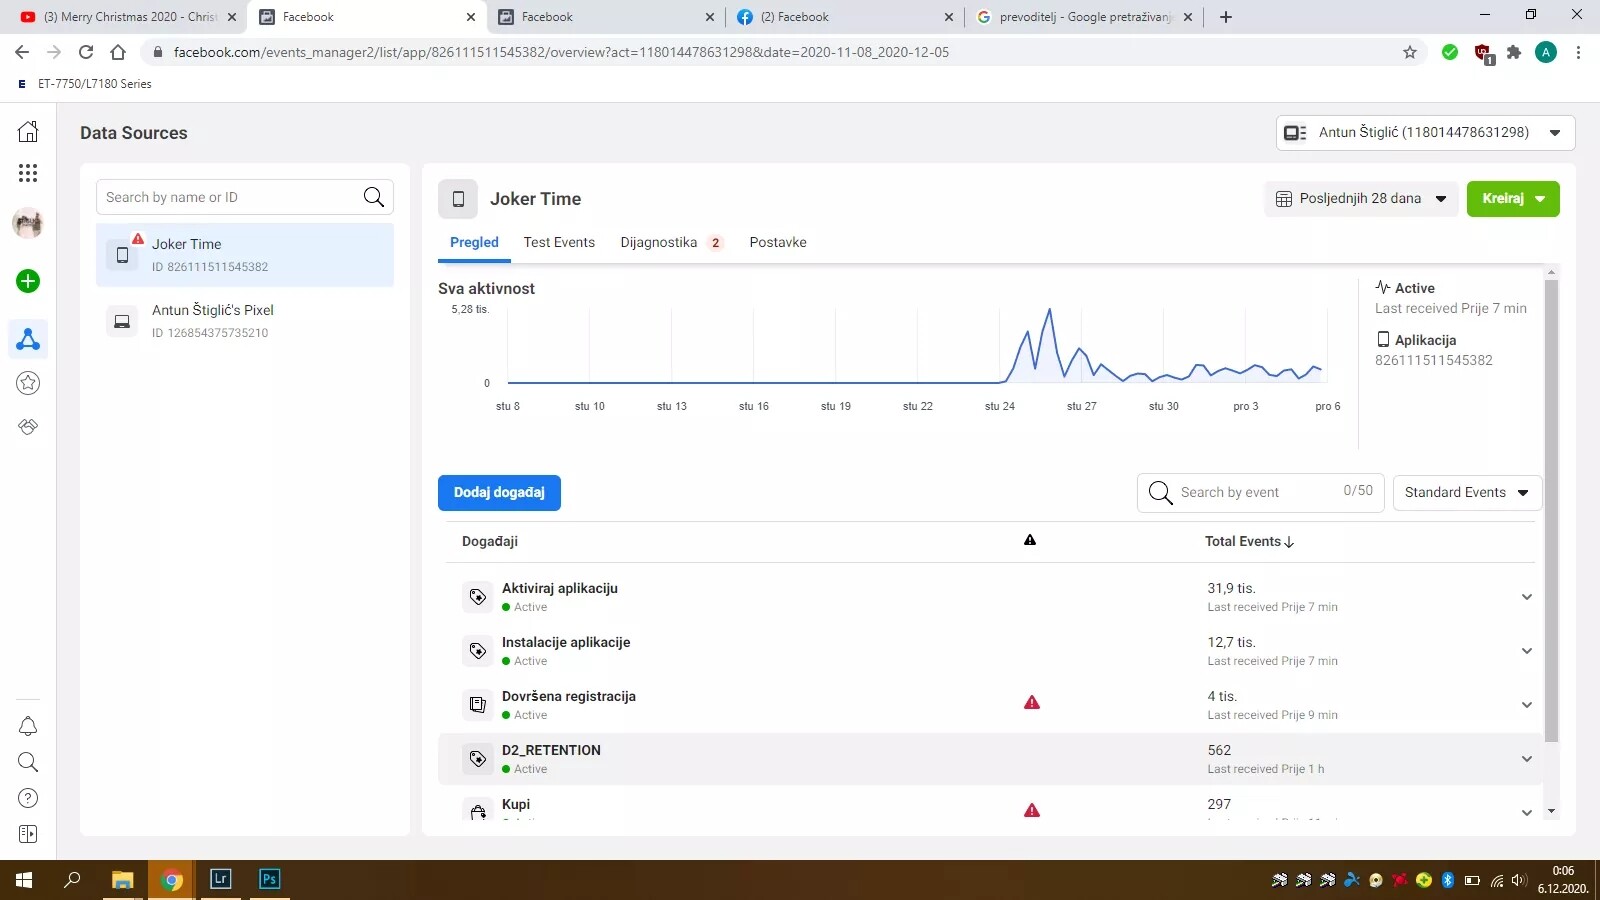The width and height of the screenshot is (1600, 900).
Task: Click the Joker Time phone app icon in header
Action: tap(458, 199)
